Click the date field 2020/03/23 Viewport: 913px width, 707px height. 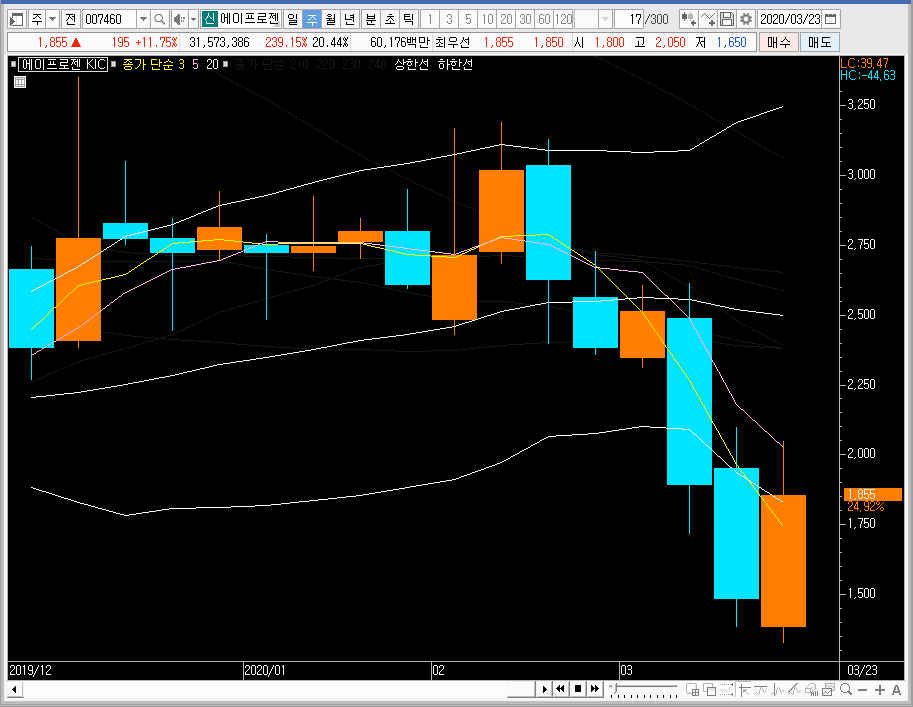click(790, 19)
